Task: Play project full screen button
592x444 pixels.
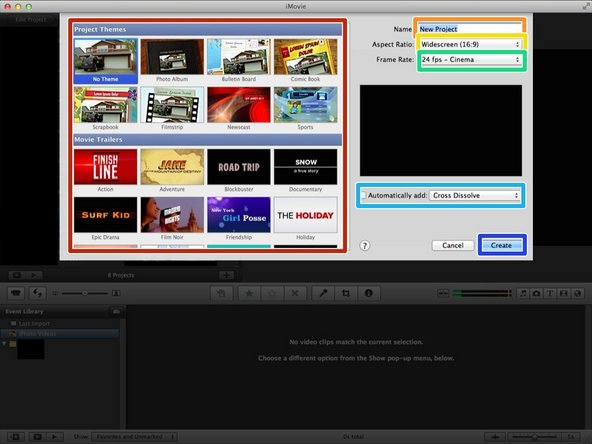Action: tap(17, 275)
